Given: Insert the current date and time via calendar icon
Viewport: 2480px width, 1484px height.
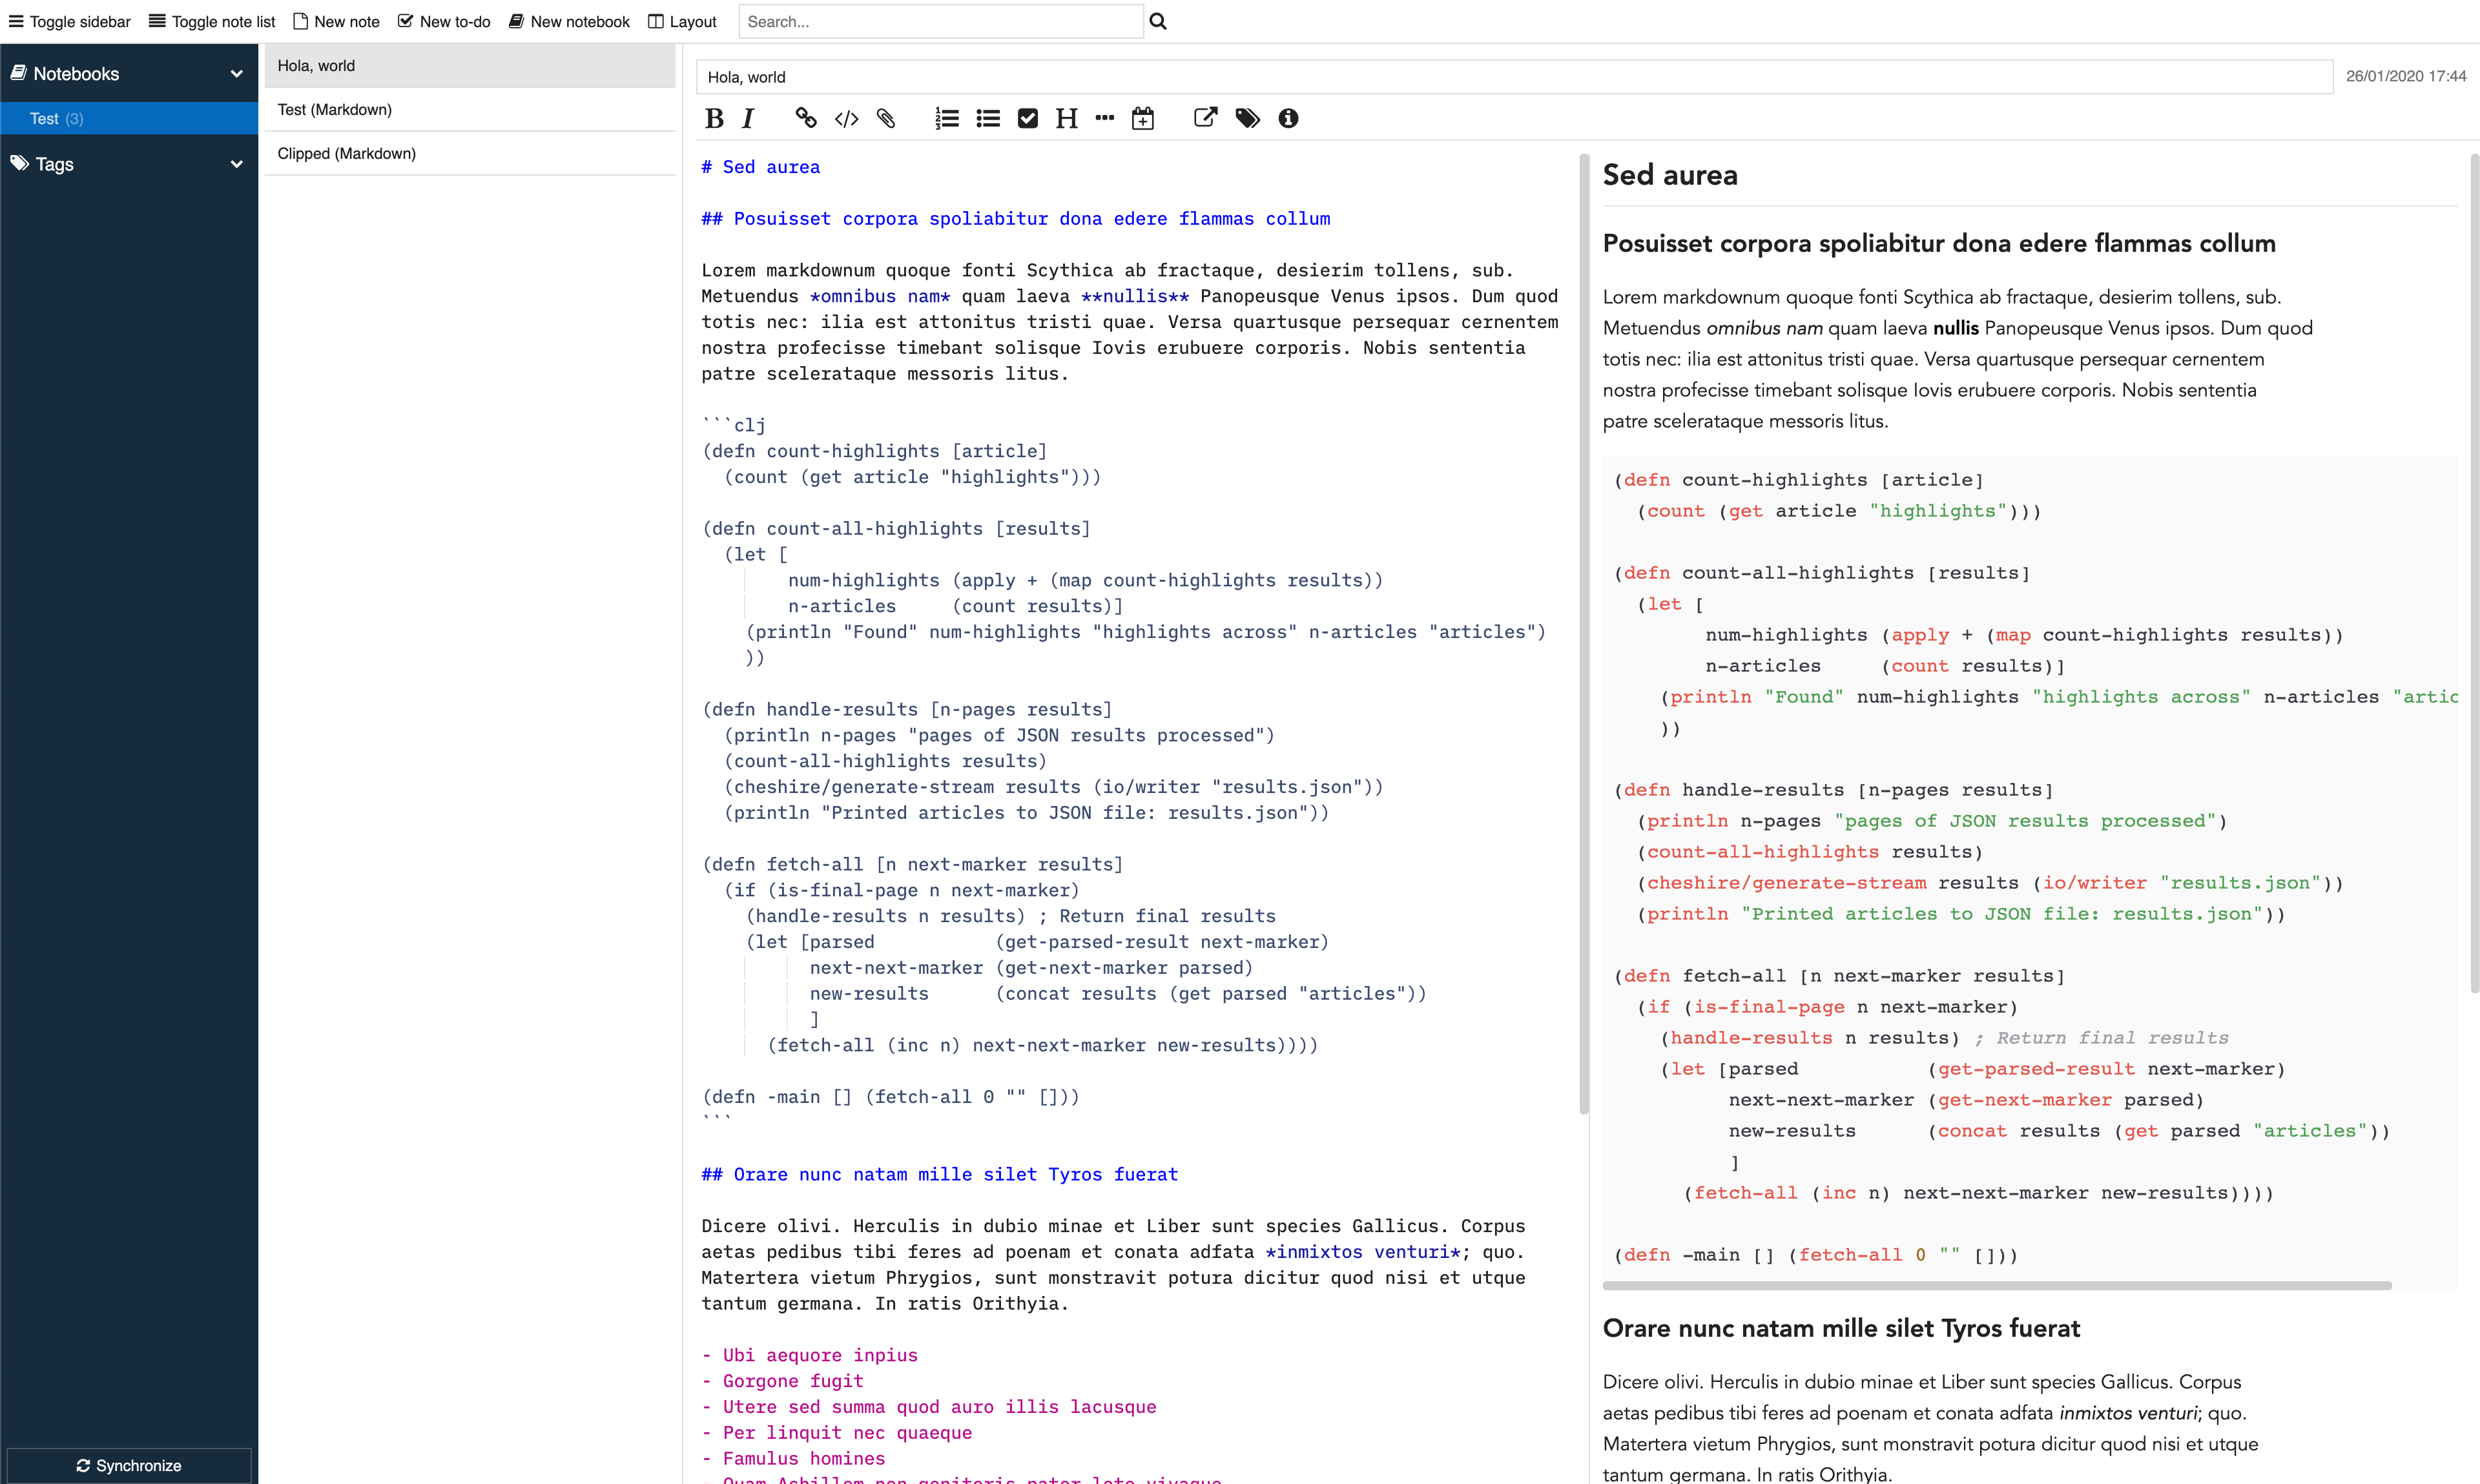Looking at the screenshot, I should [x=1142, y=119].
